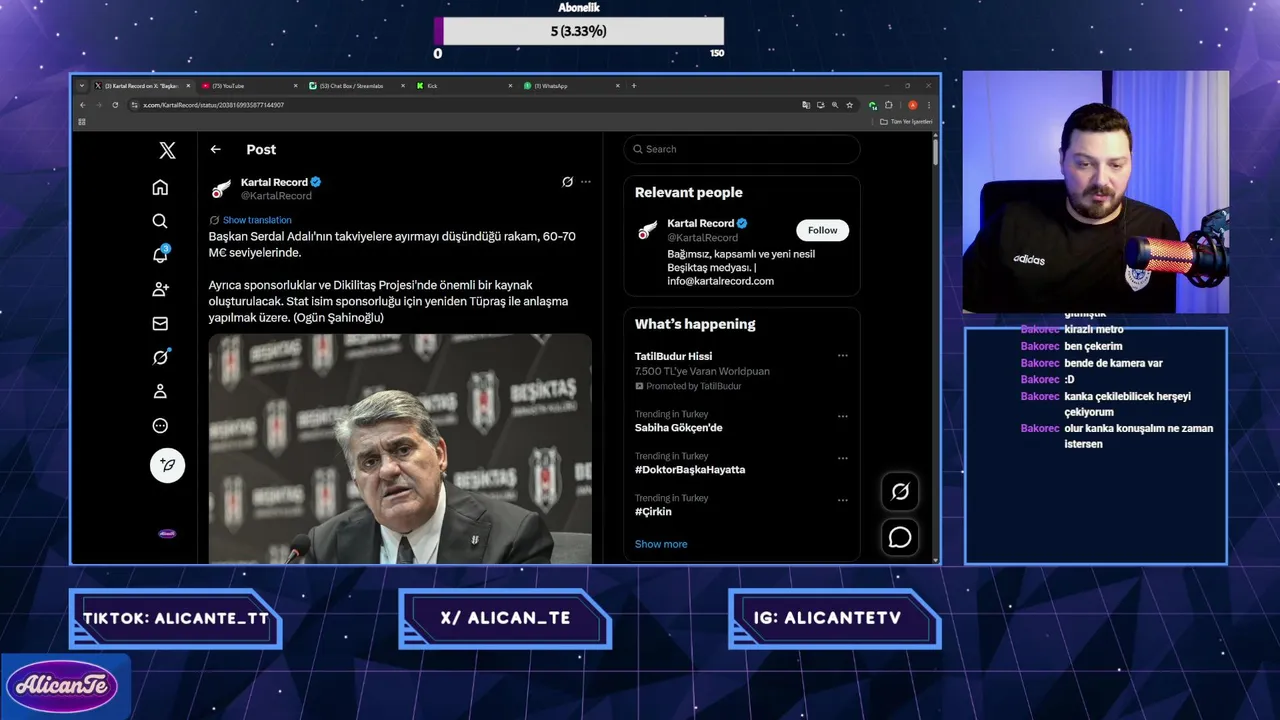Click the browser address bar URL
The image size is (1280, 720).
tap(213, 105)
